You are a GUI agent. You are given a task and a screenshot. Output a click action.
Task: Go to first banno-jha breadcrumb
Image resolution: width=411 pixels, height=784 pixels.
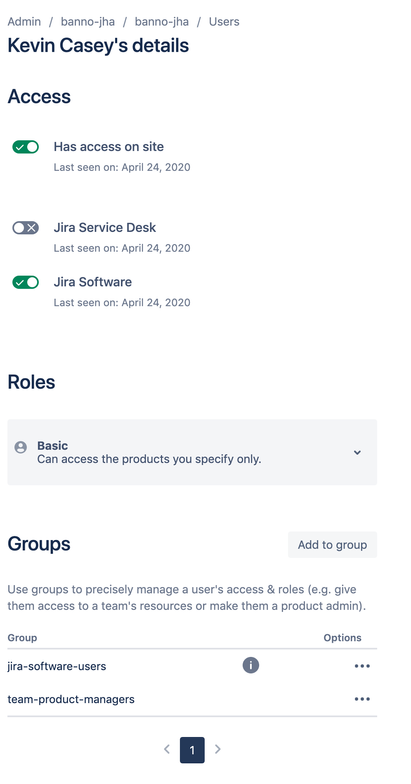[88, 22]
